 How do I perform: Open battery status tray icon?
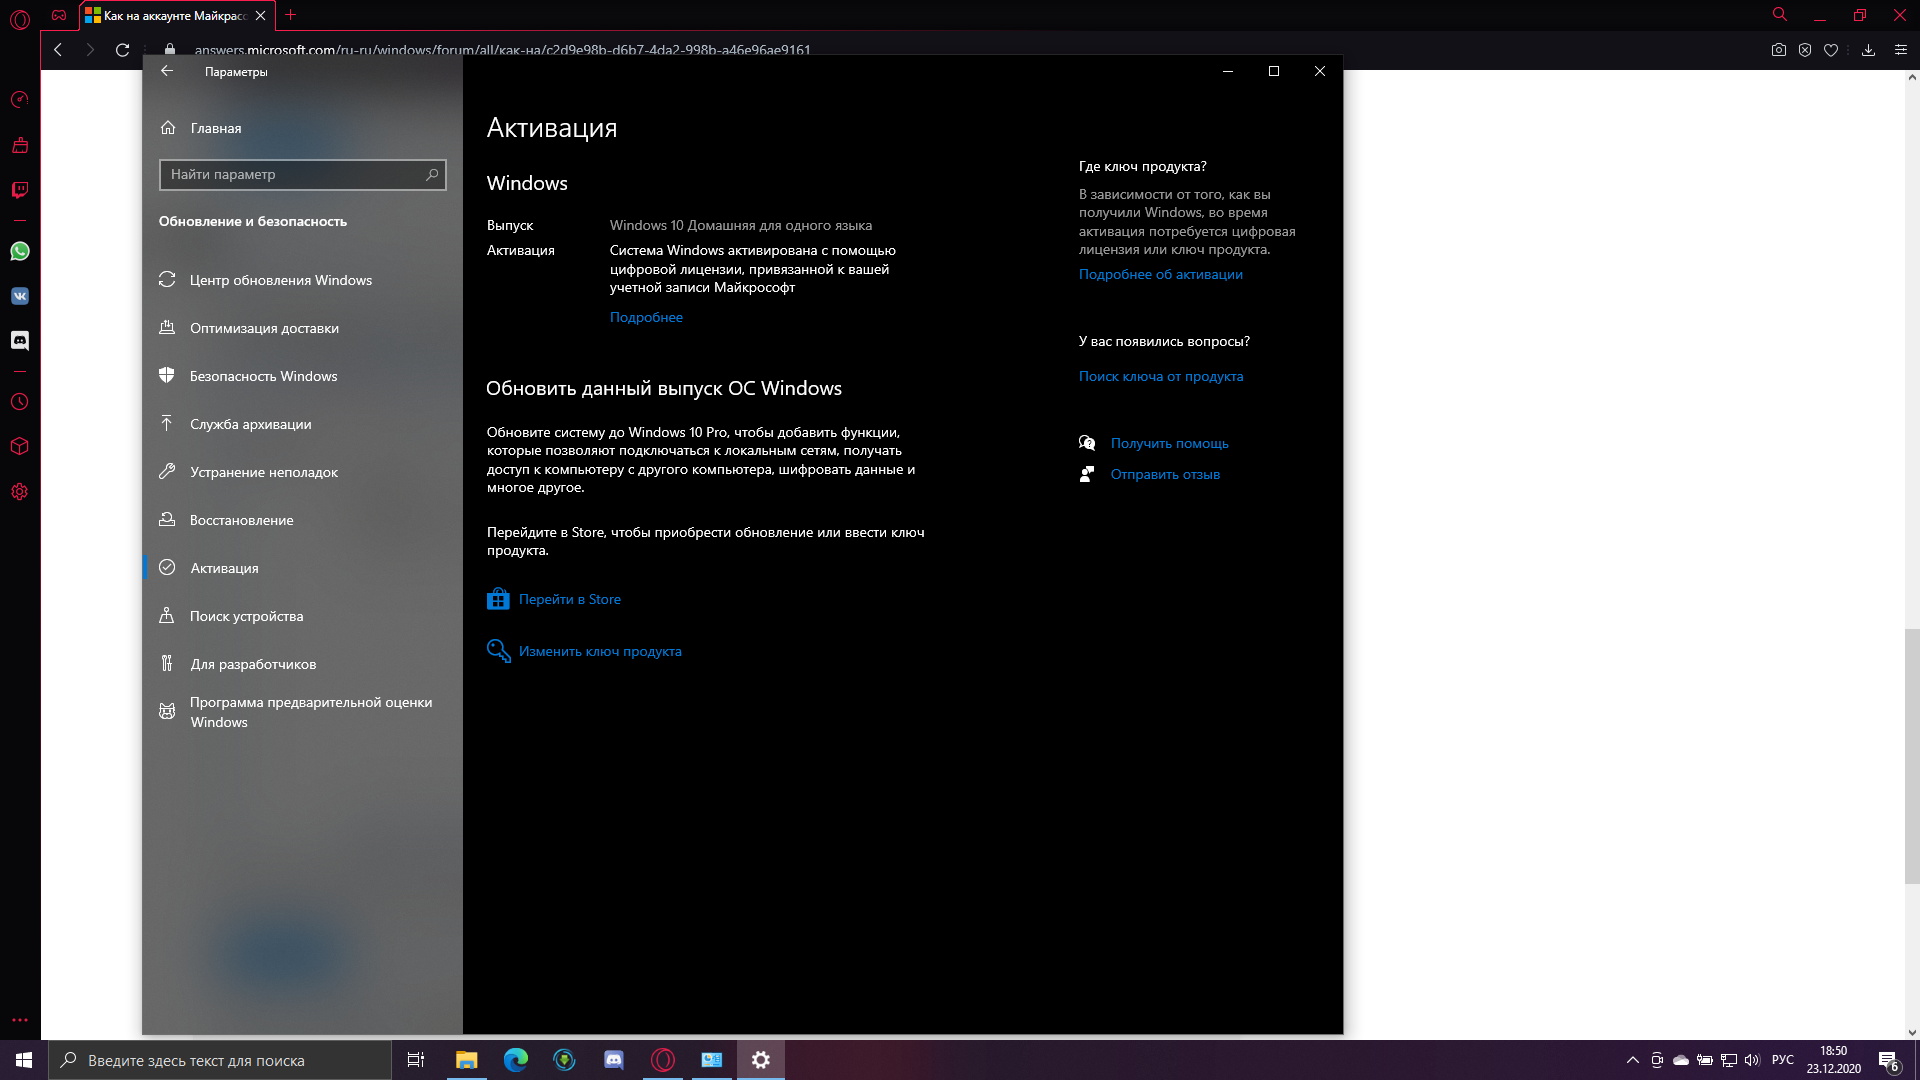pos(1705,1060)
